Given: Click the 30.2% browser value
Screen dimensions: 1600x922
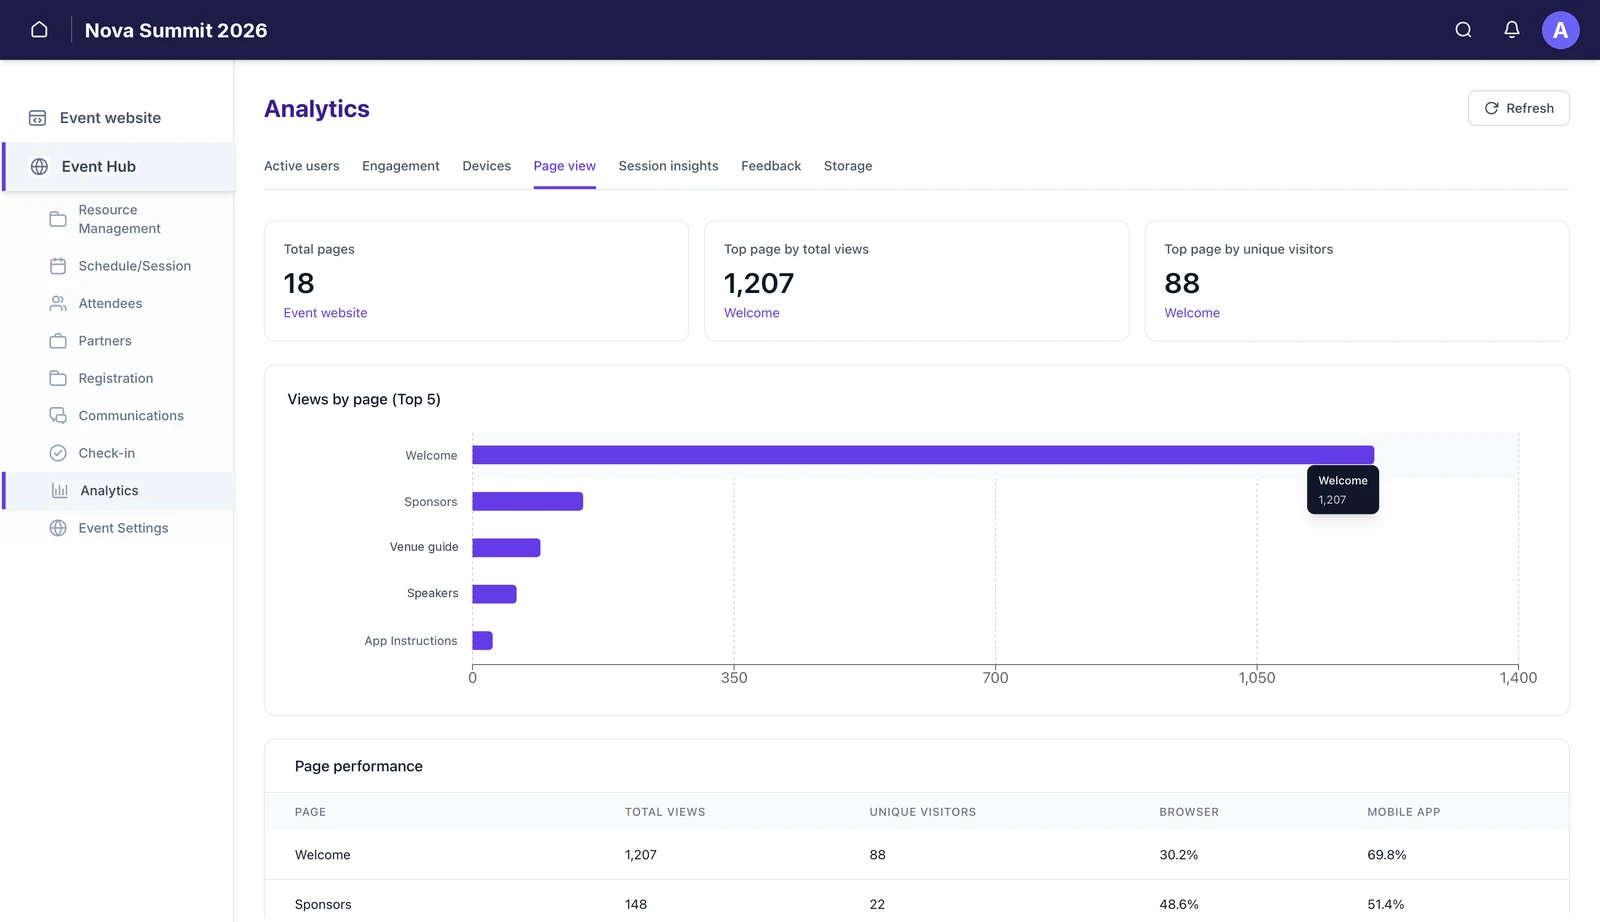Looking at the screenshot, I should click(1178, 855).
